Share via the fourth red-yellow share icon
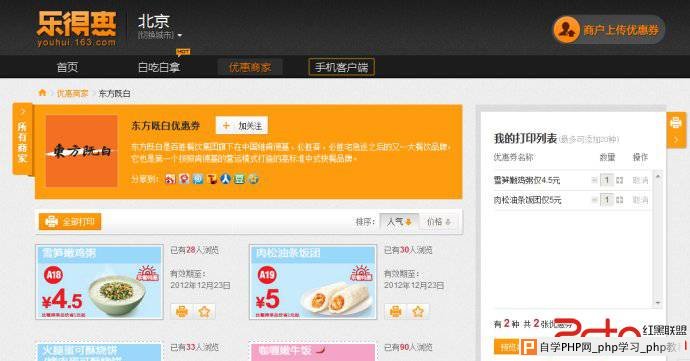 [212, 179]
